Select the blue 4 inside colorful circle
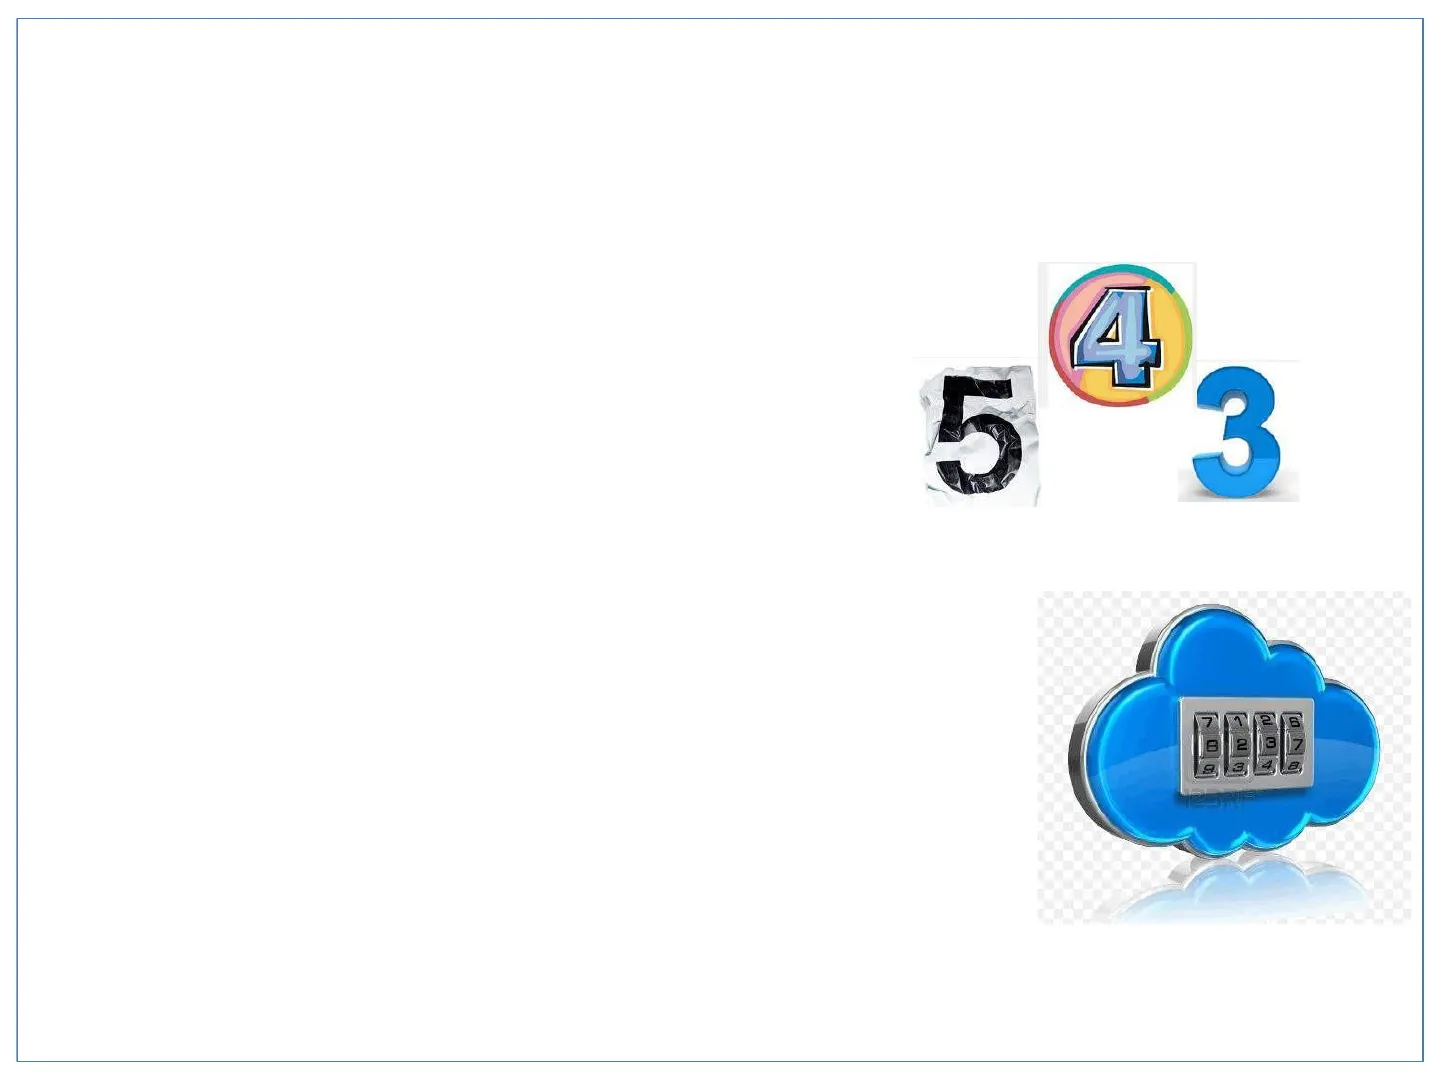This screenshot has width=1440, height=1080. (x=1117, y=338)
